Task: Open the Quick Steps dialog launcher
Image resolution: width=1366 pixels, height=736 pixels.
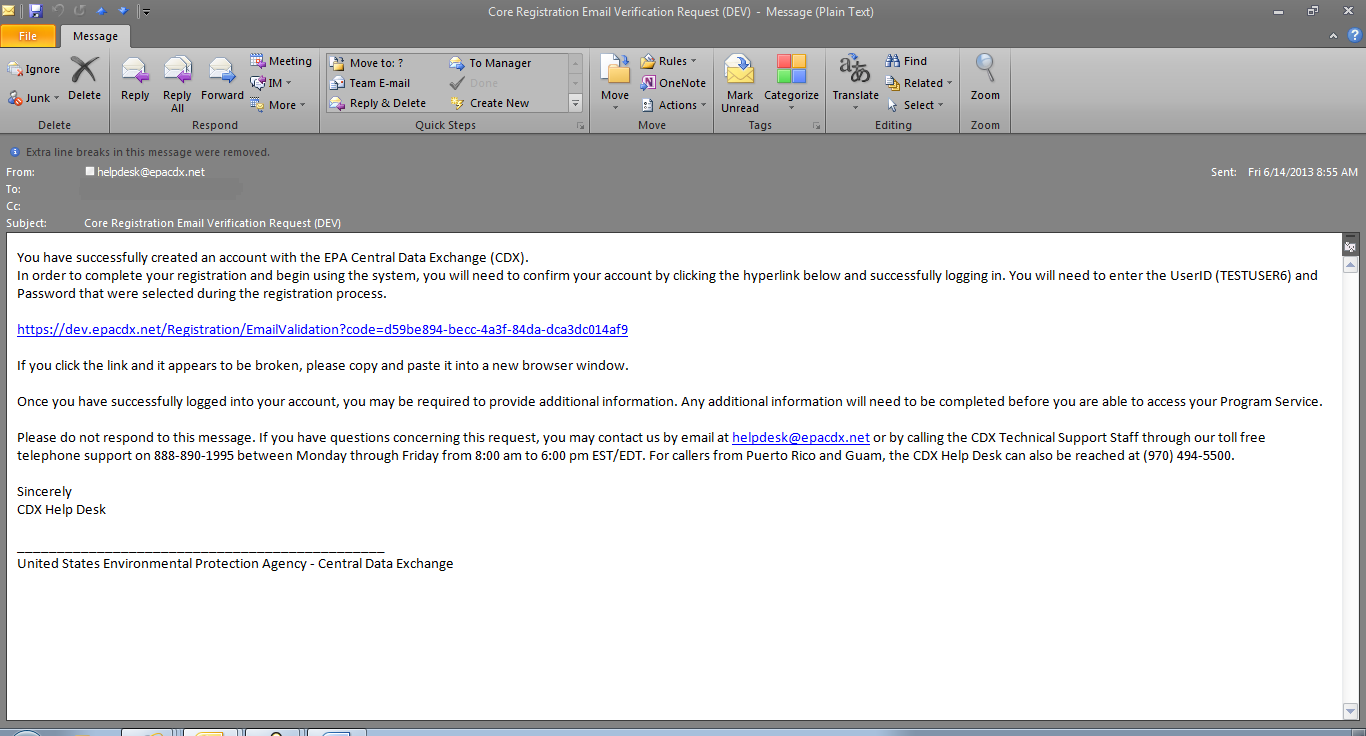Action: [580, 126]
